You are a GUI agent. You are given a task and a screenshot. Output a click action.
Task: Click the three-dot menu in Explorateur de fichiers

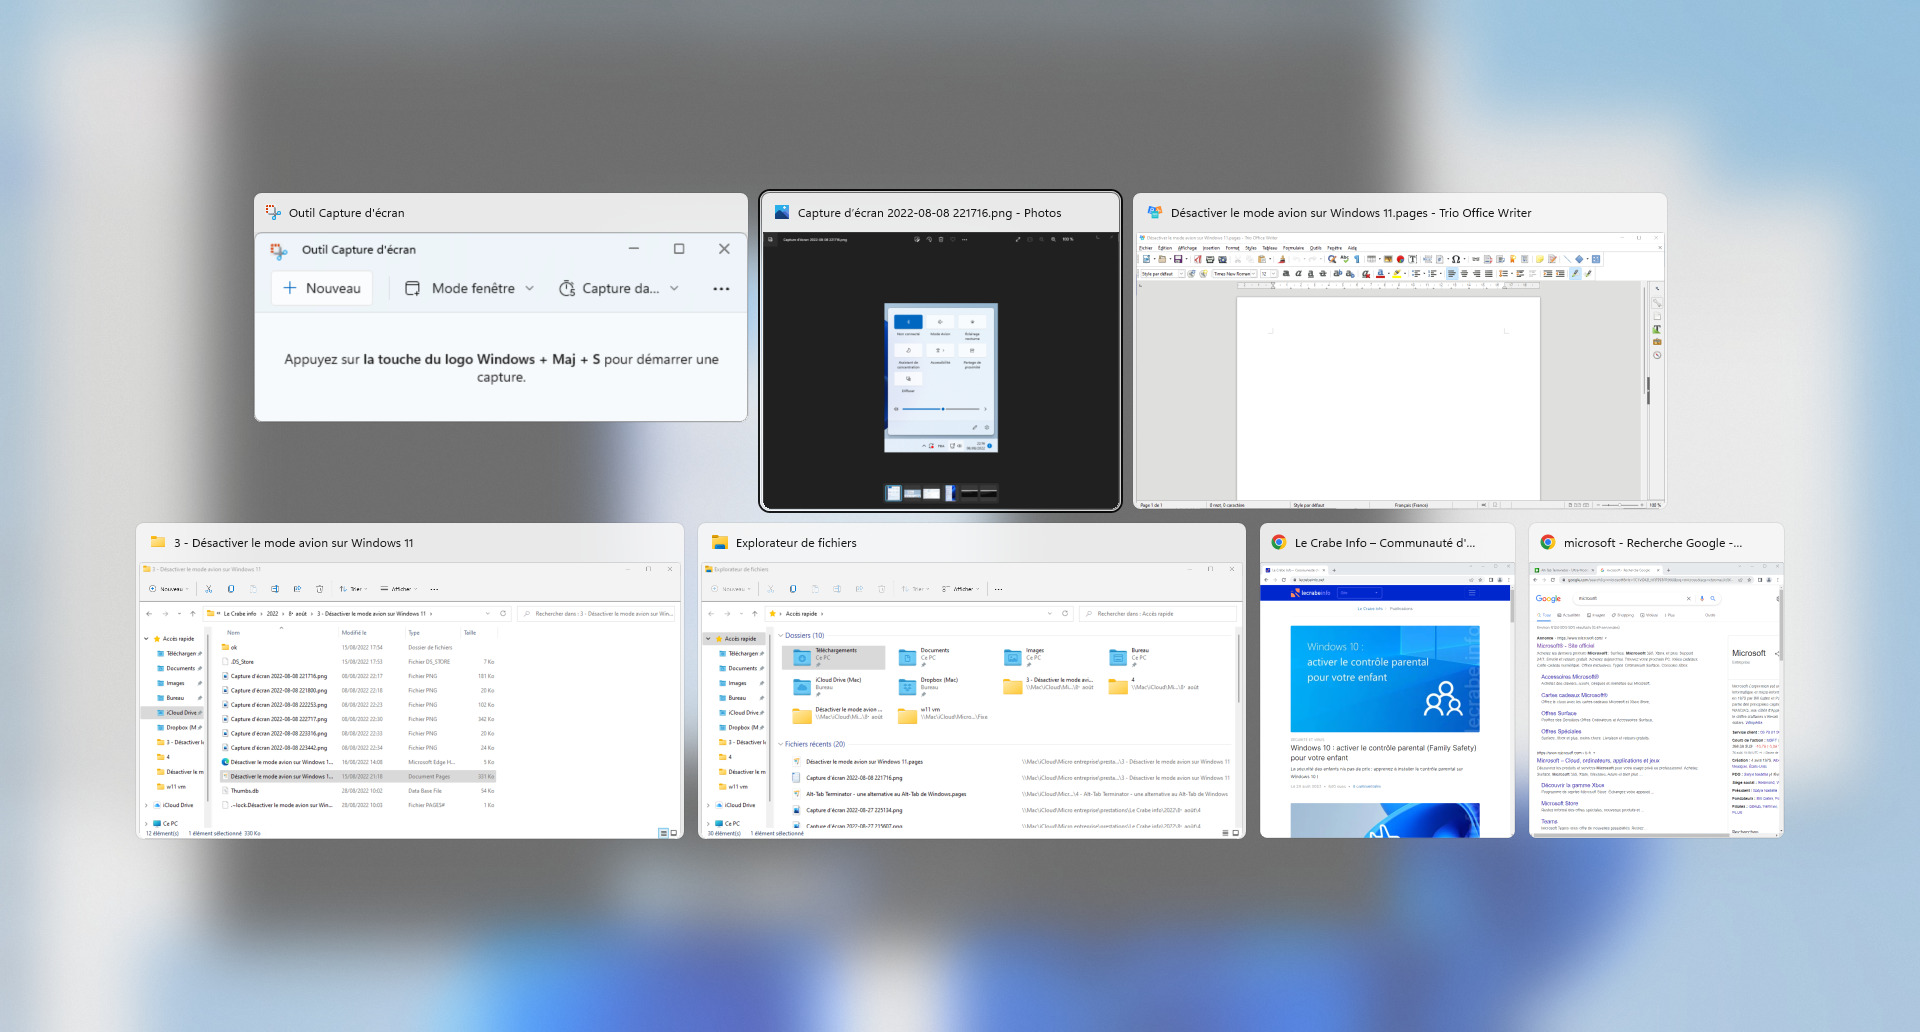(x=998, y=589)
